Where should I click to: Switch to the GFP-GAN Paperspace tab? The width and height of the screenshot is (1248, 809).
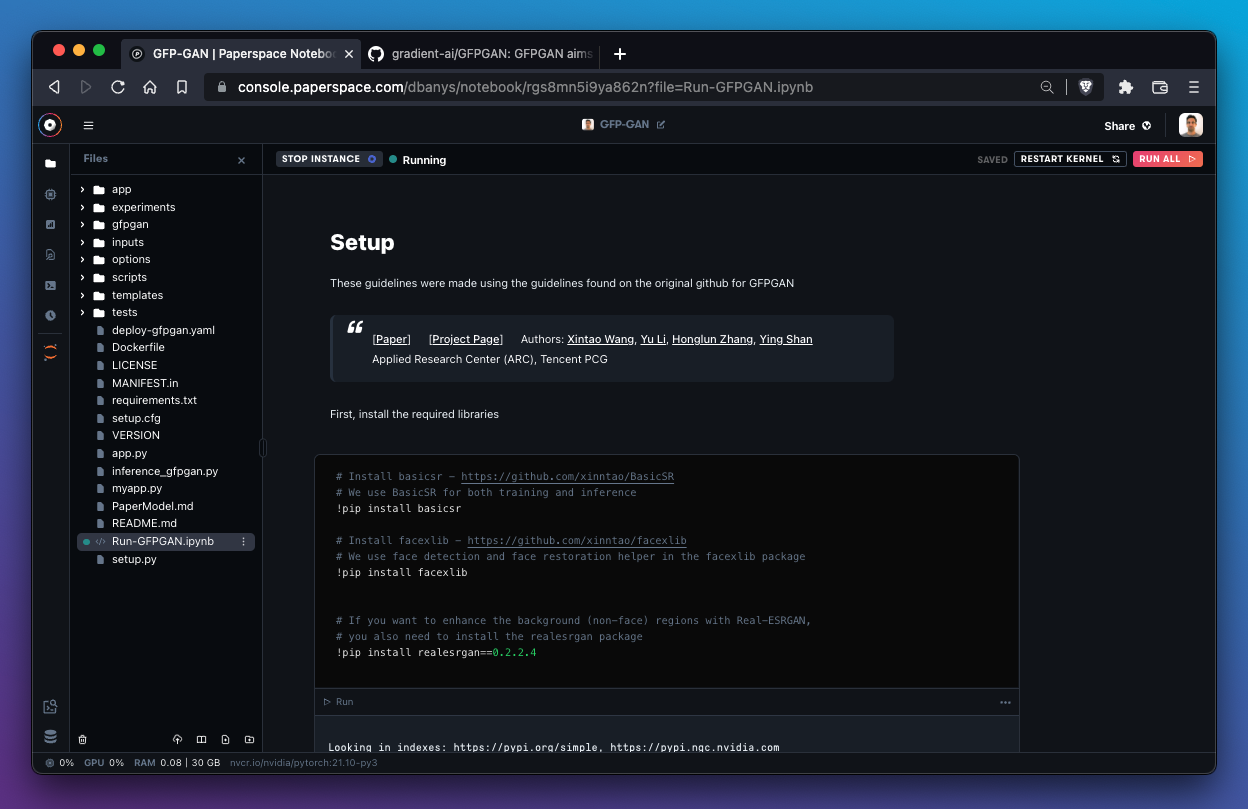click(x=240, y=54)
